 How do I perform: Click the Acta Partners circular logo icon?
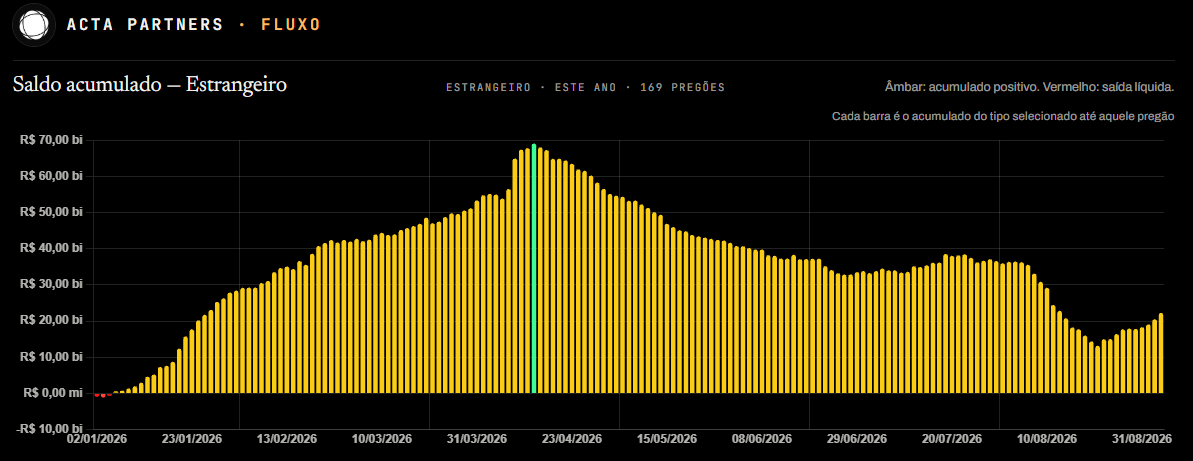point(34,25)
